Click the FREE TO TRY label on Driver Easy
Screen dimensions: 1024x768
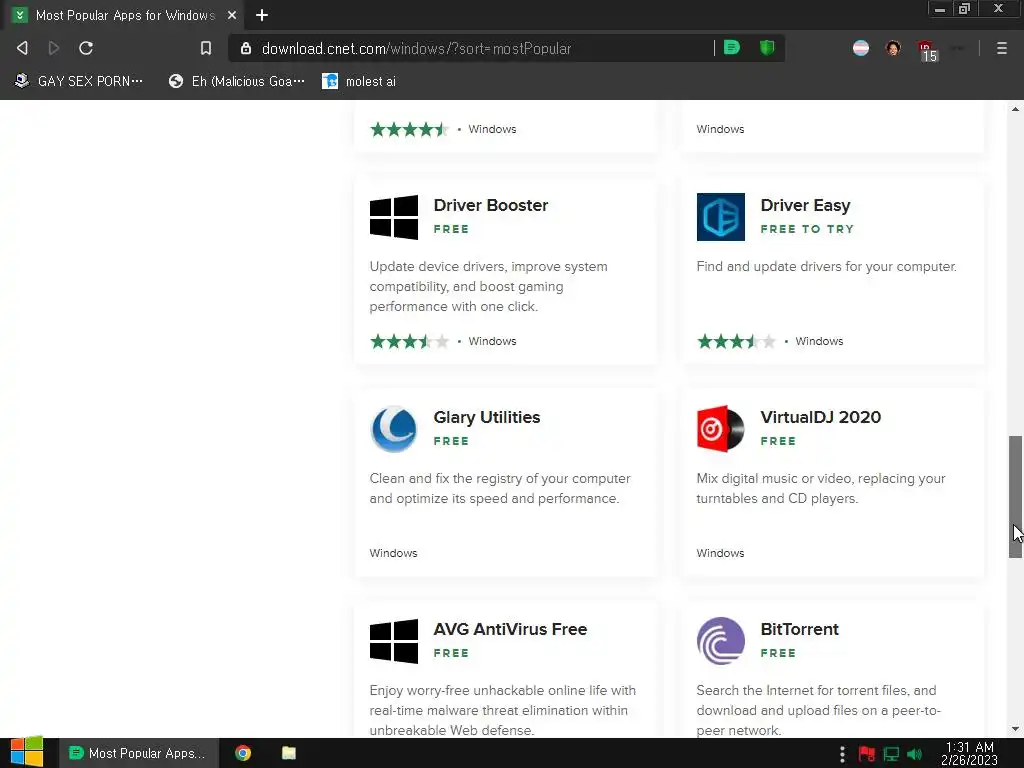point(807,229)
